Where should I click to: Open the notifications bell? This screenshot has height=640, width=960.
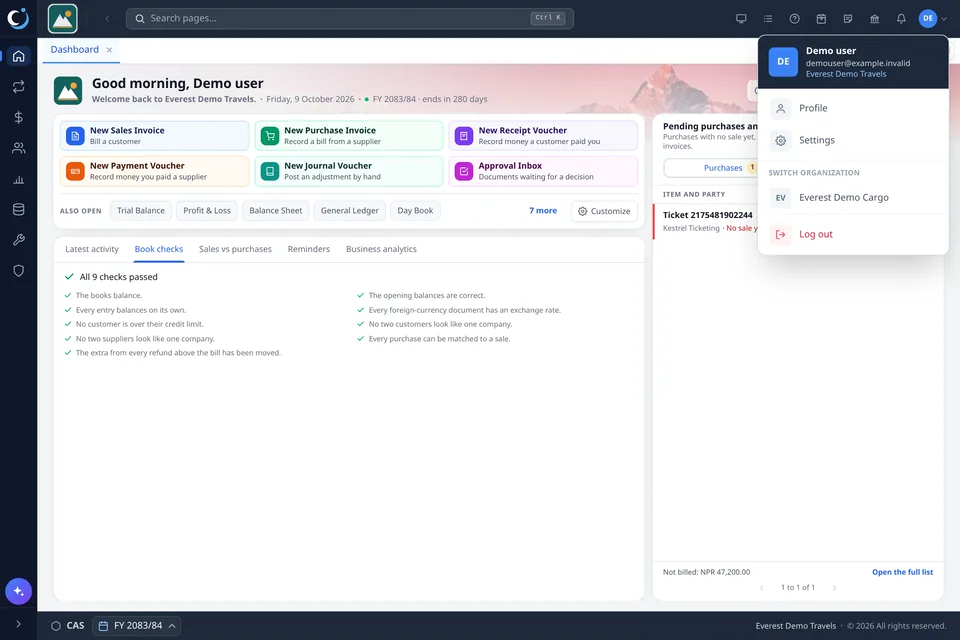901,18
